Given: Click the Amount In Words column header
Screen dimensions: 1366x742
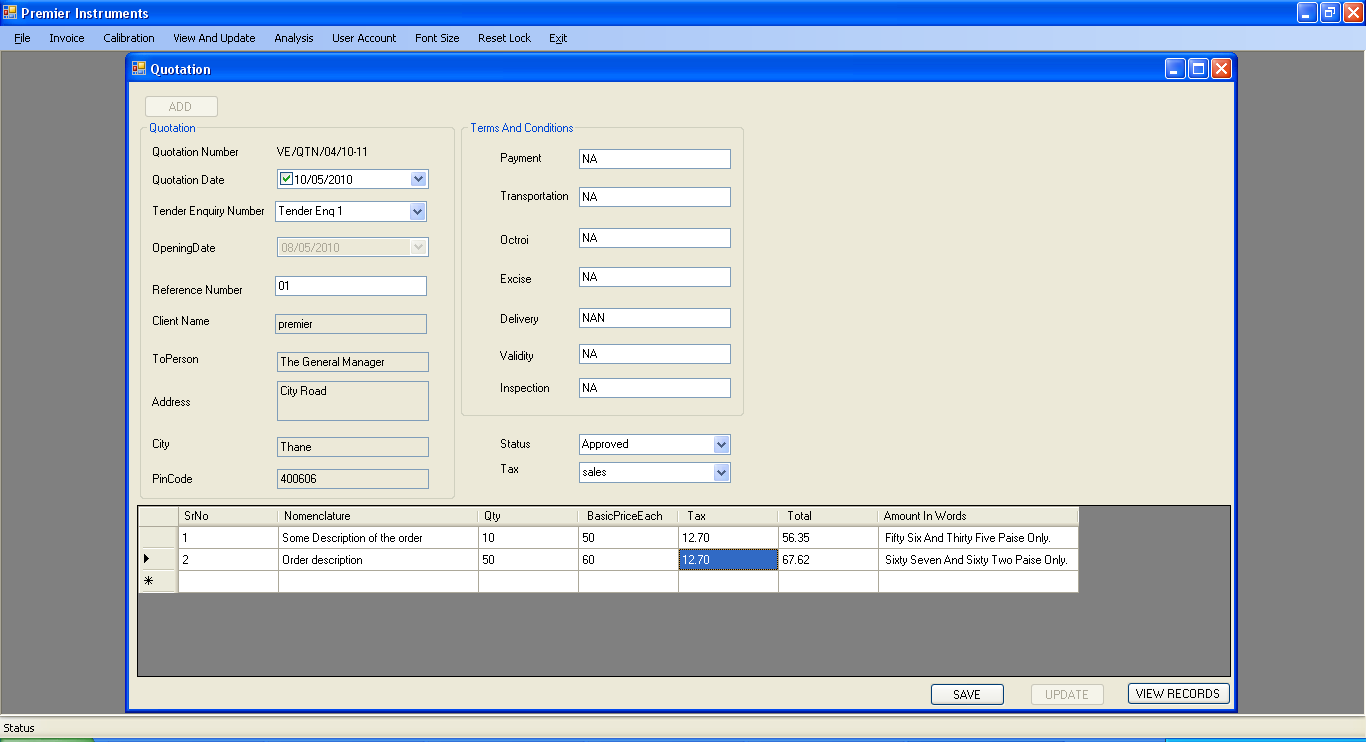Looking at the screenshot, I should pyautogui.click(x=978, y=516).
